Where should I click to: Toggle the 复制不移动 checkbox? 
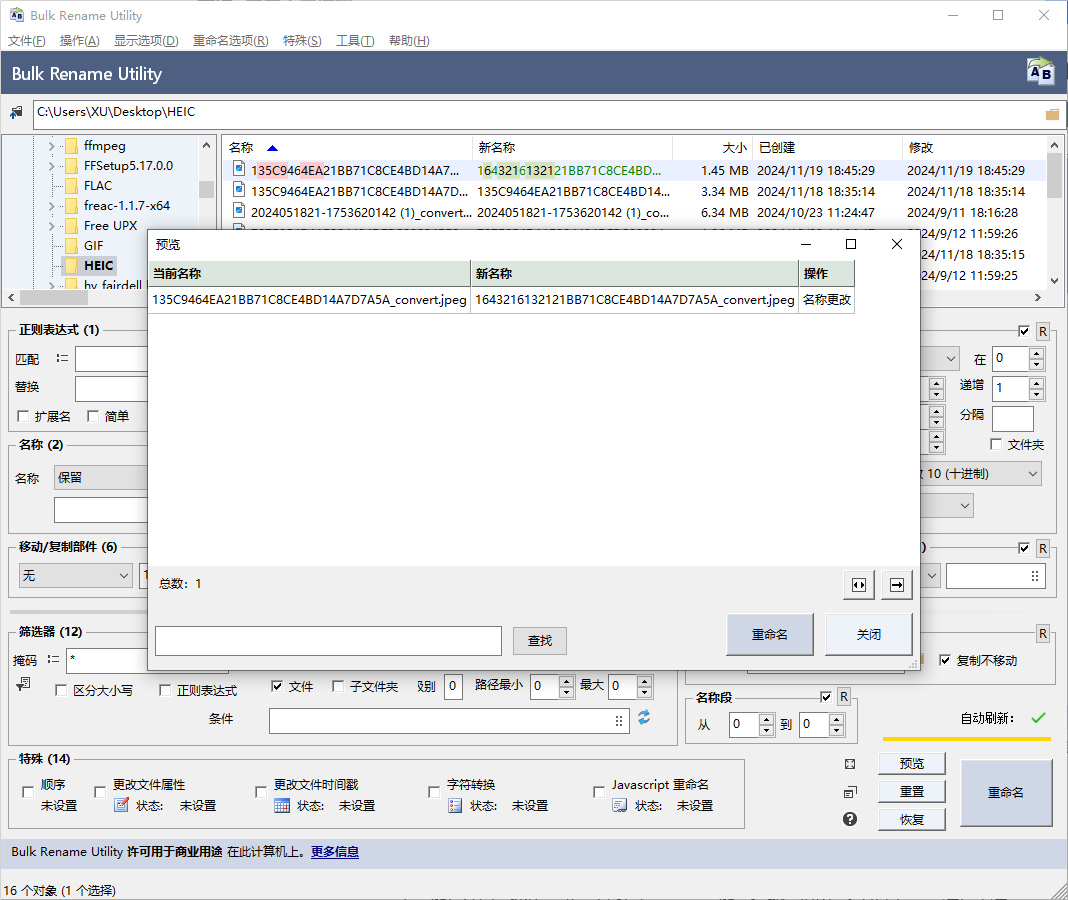(x=945, y=660)
